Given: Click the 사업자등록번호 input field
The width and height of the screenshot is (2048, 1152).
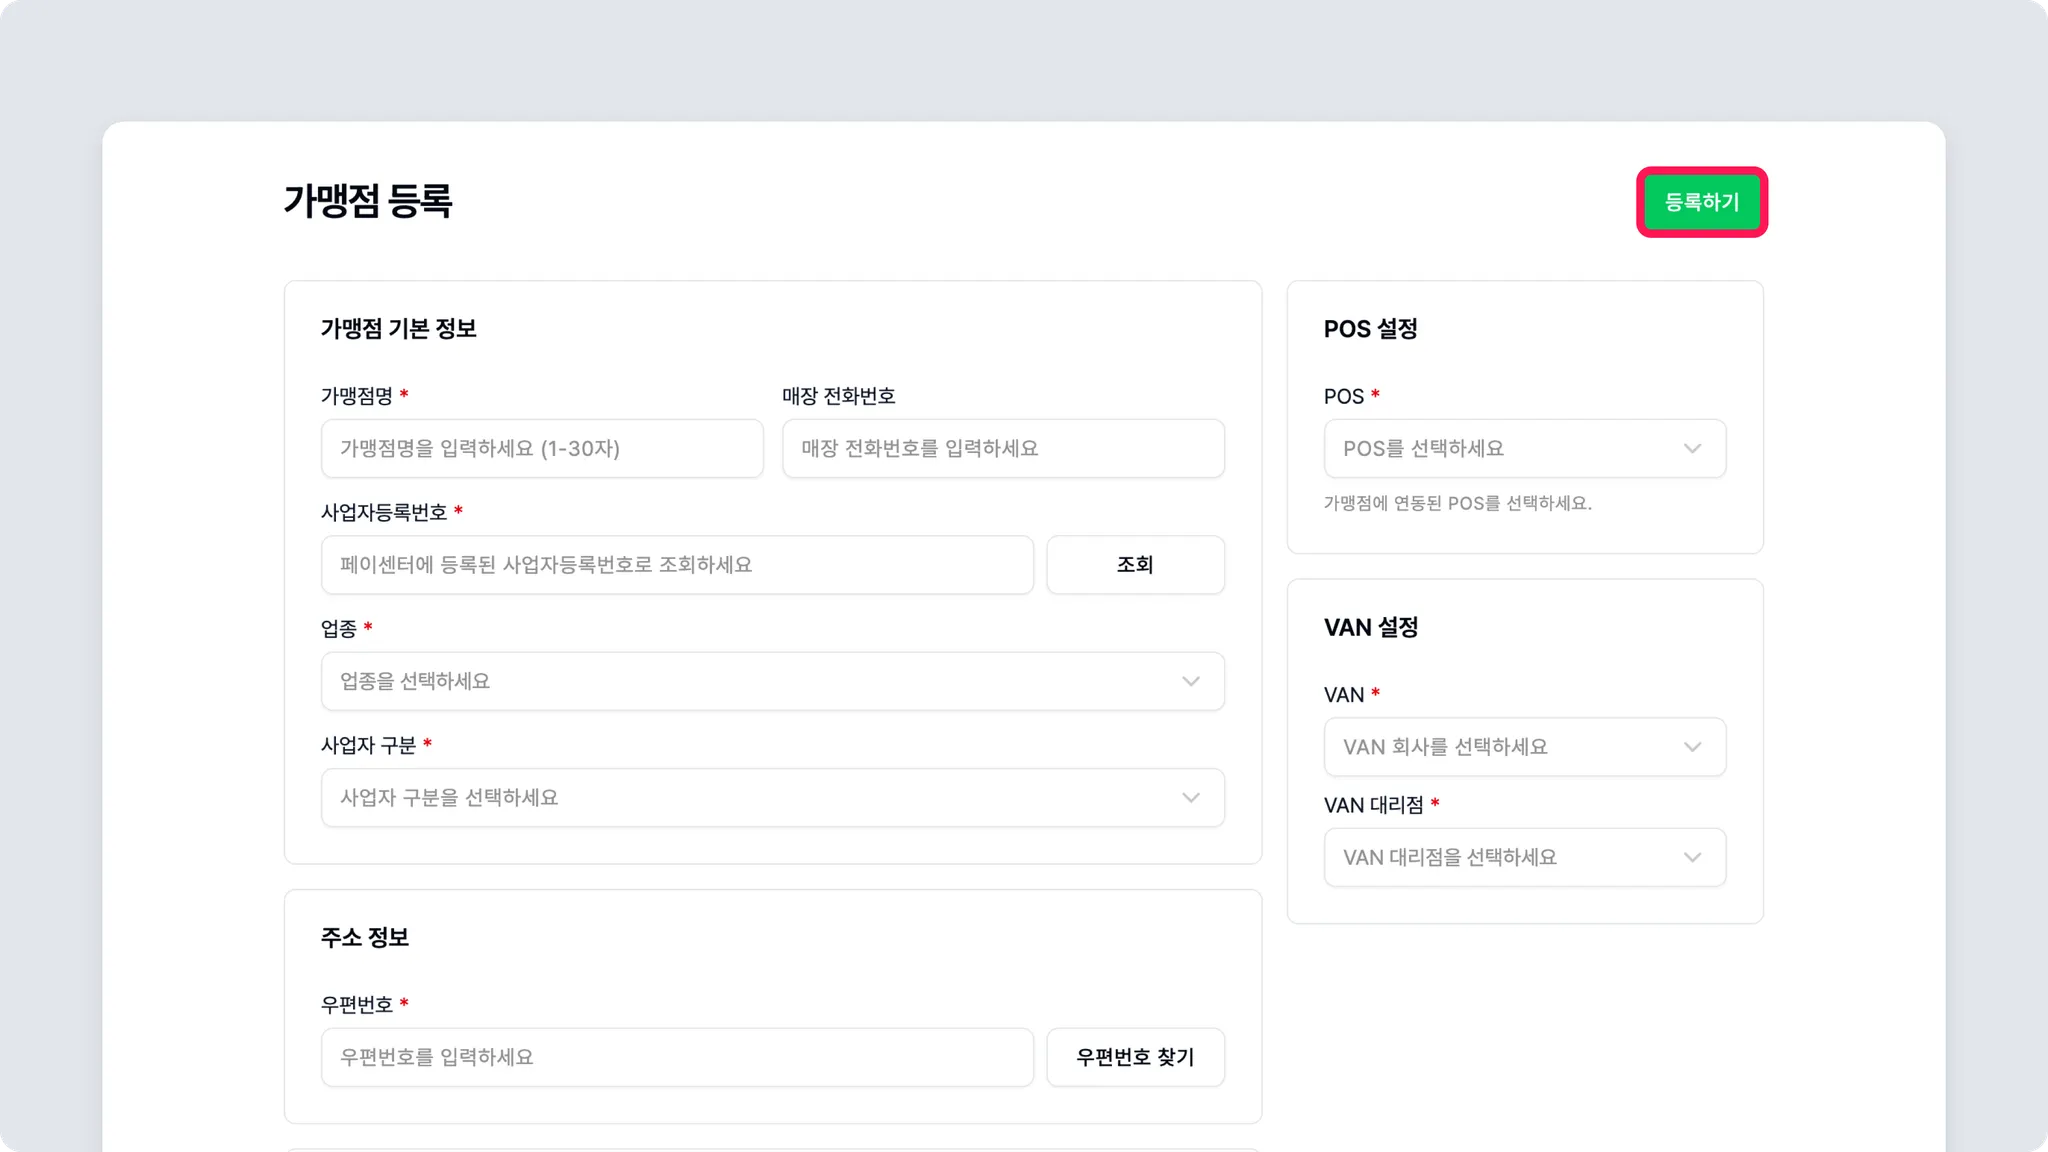Looking at the screenshot, I should (677, 565).
